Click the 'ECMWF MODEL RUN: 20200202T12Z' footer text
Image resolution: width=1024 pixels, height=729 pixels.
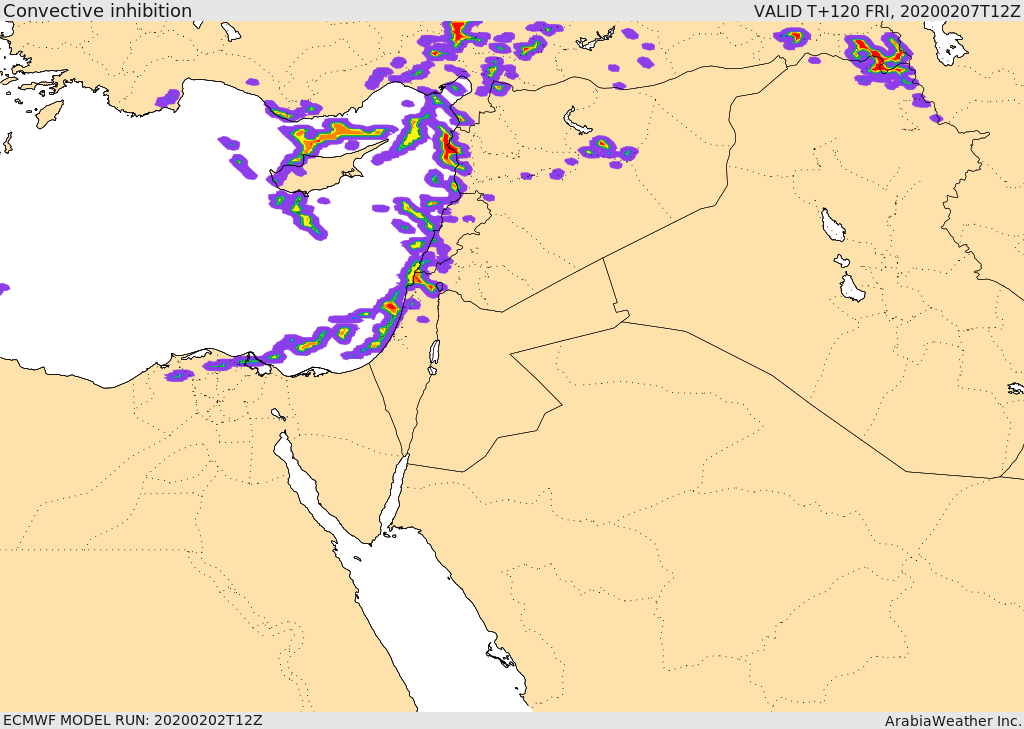(133, 720)
